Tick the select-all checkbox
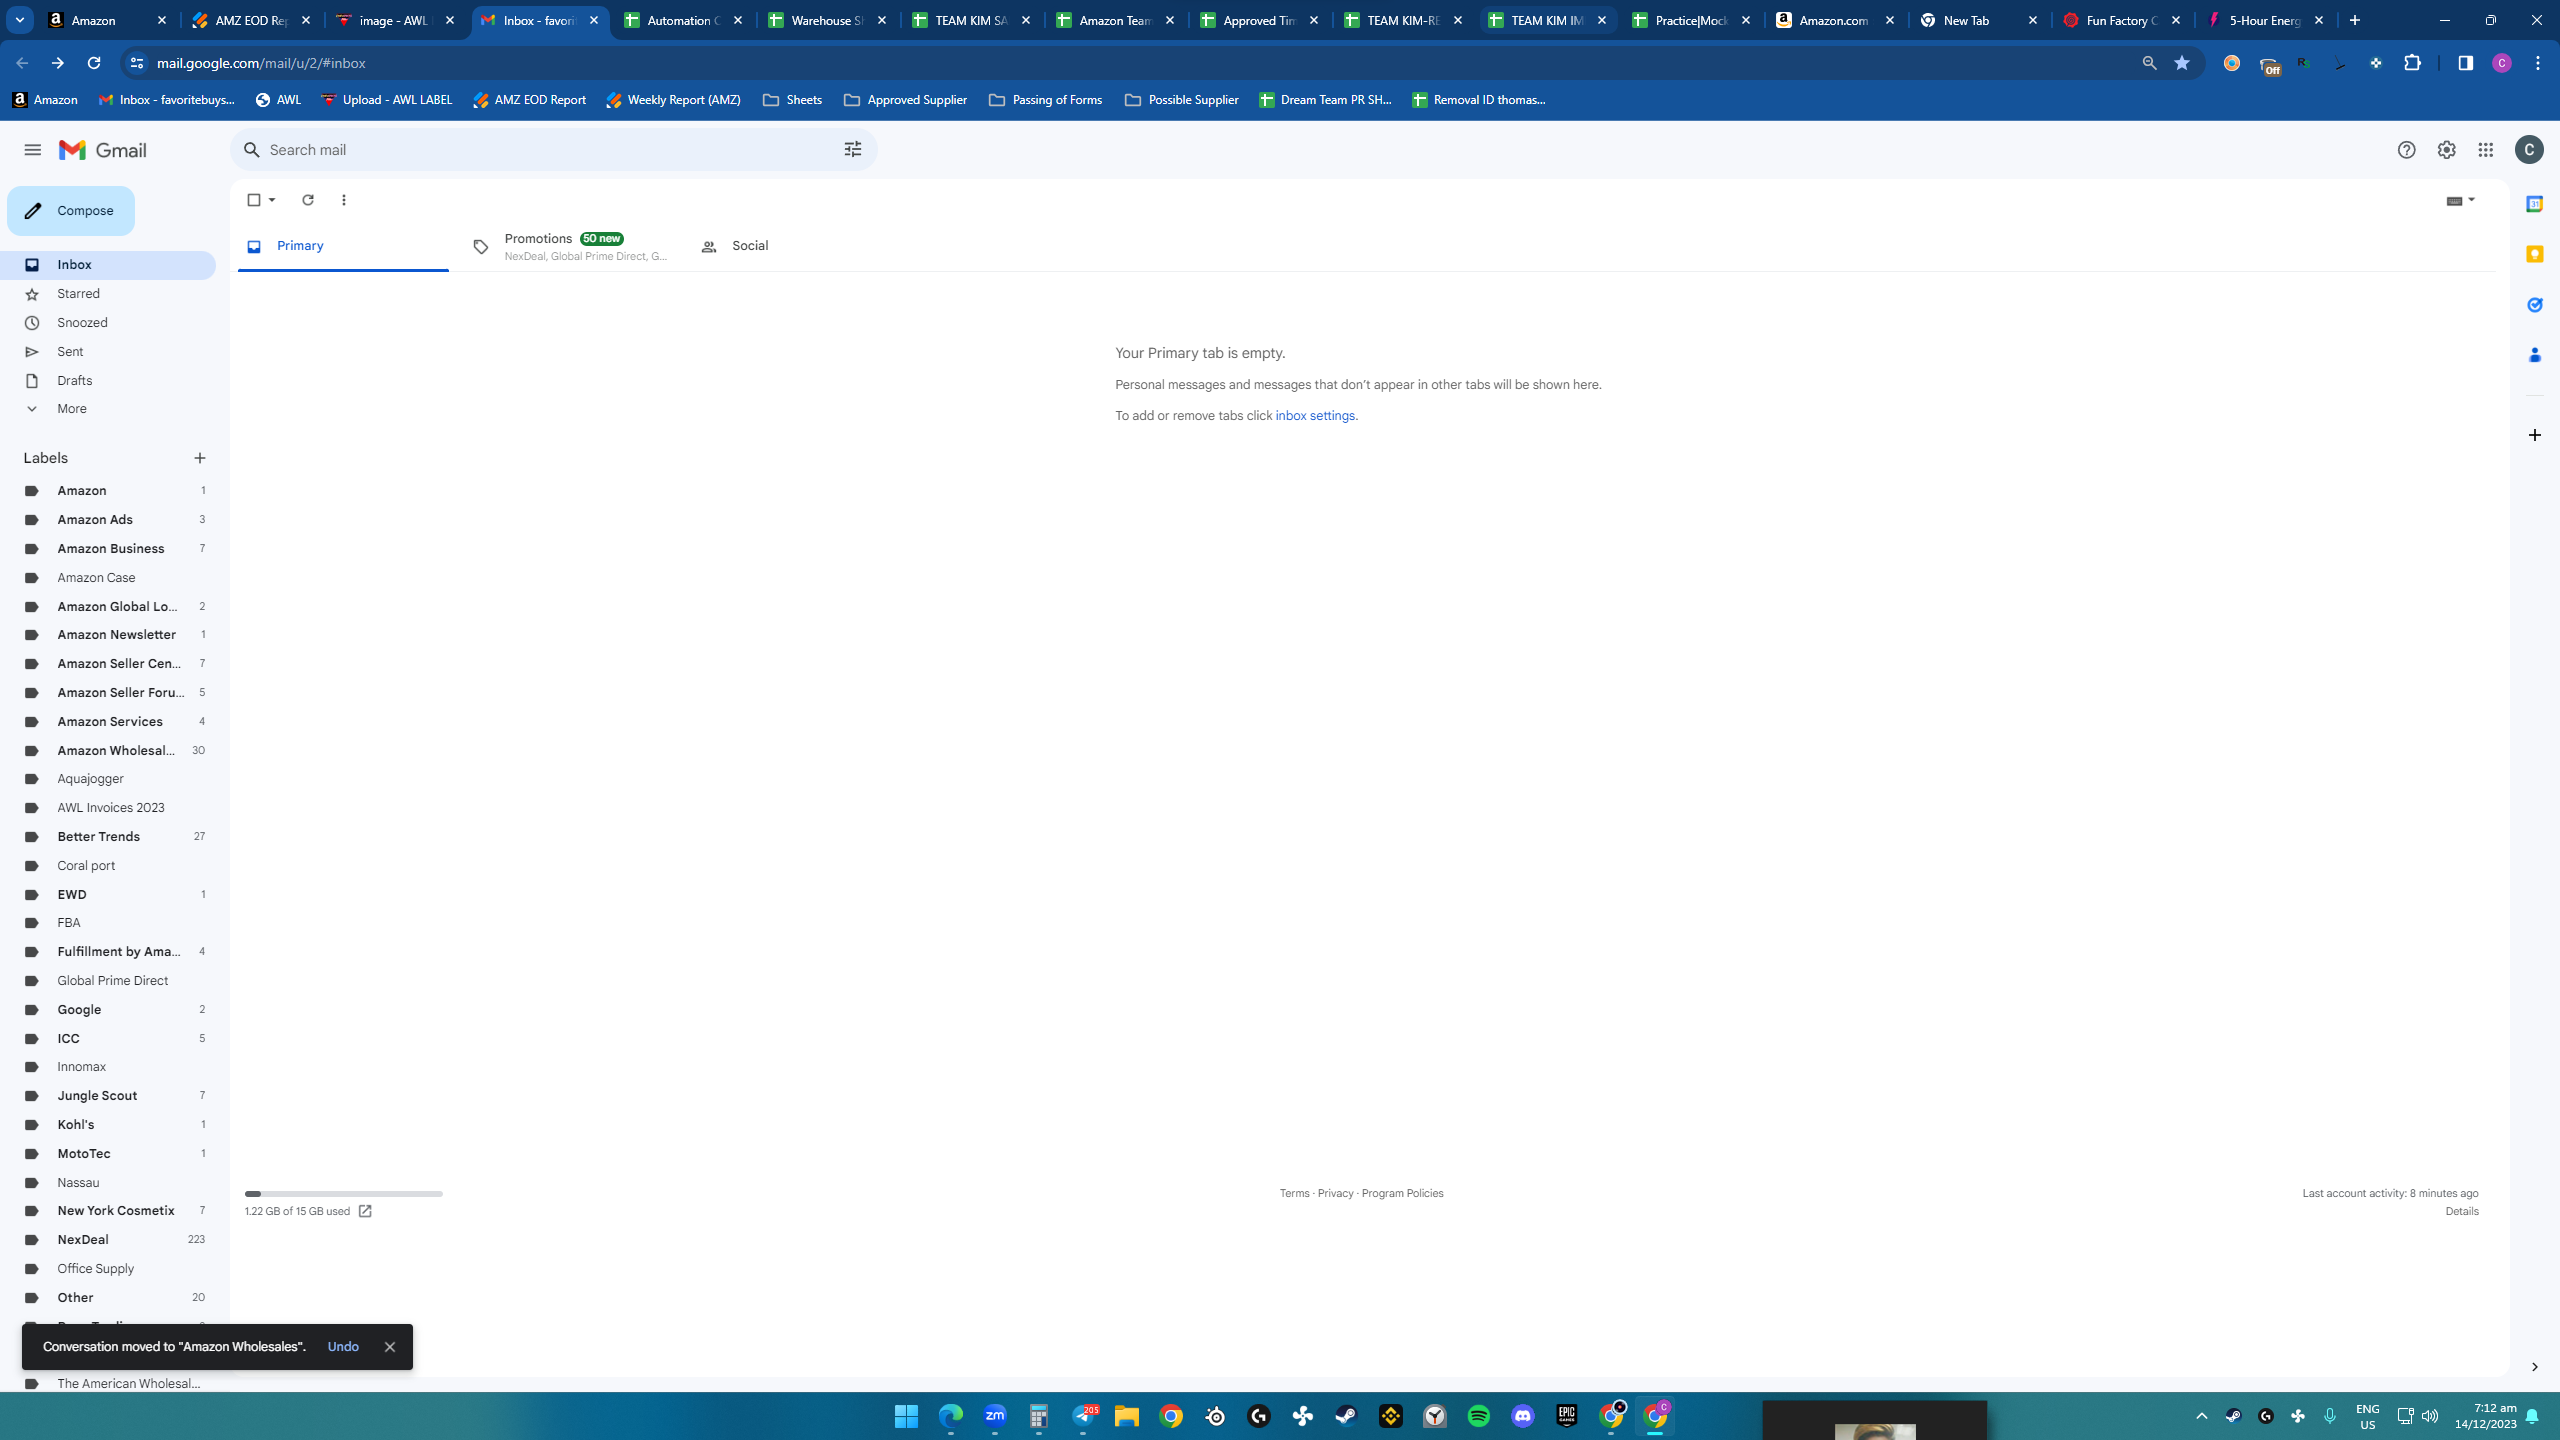2560x1440 pixels. pos(254,200)
